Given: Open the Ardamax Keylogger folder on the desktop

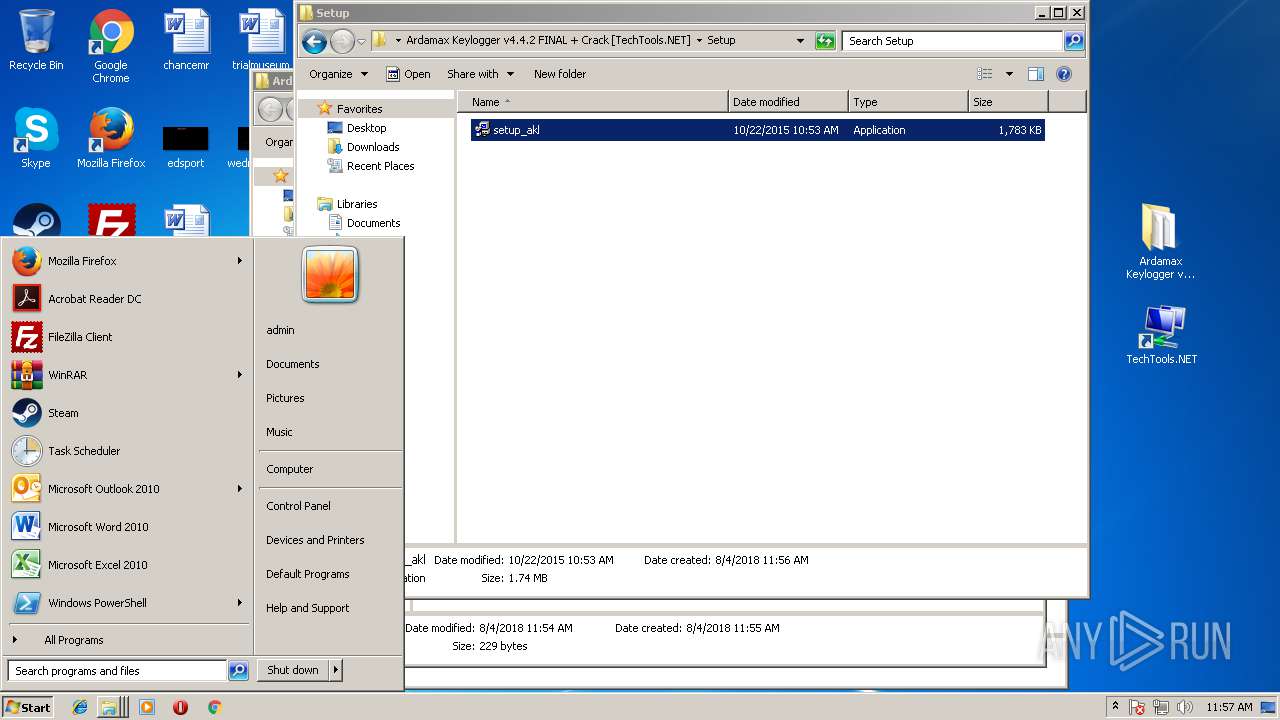Looking at the screenshot, I should click(1160, 242).
